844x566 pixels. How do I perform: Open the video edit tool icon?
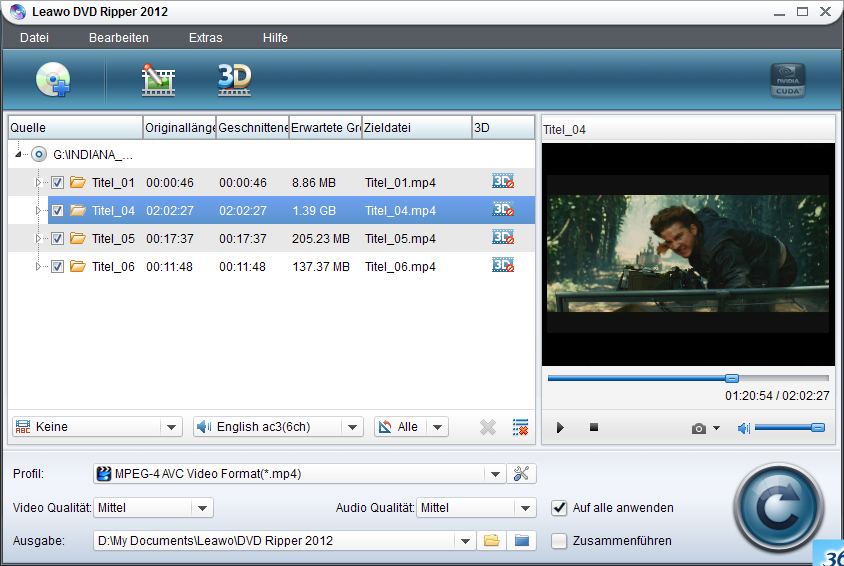coord(158,79)
